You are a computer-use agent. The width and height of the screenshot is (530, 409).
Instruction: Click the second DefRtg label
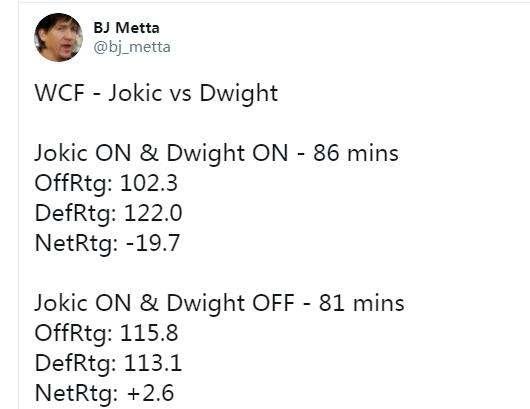(76, 363)
